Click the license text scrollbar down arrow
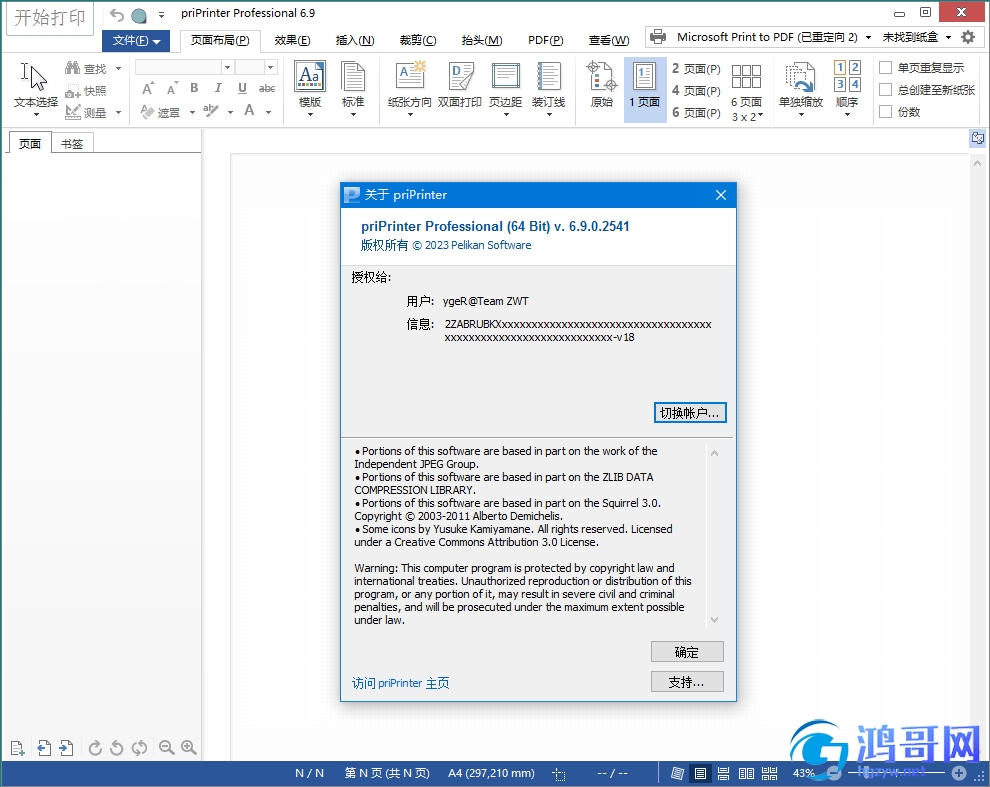This screenshot has height=787, width=990. (714, 620)
